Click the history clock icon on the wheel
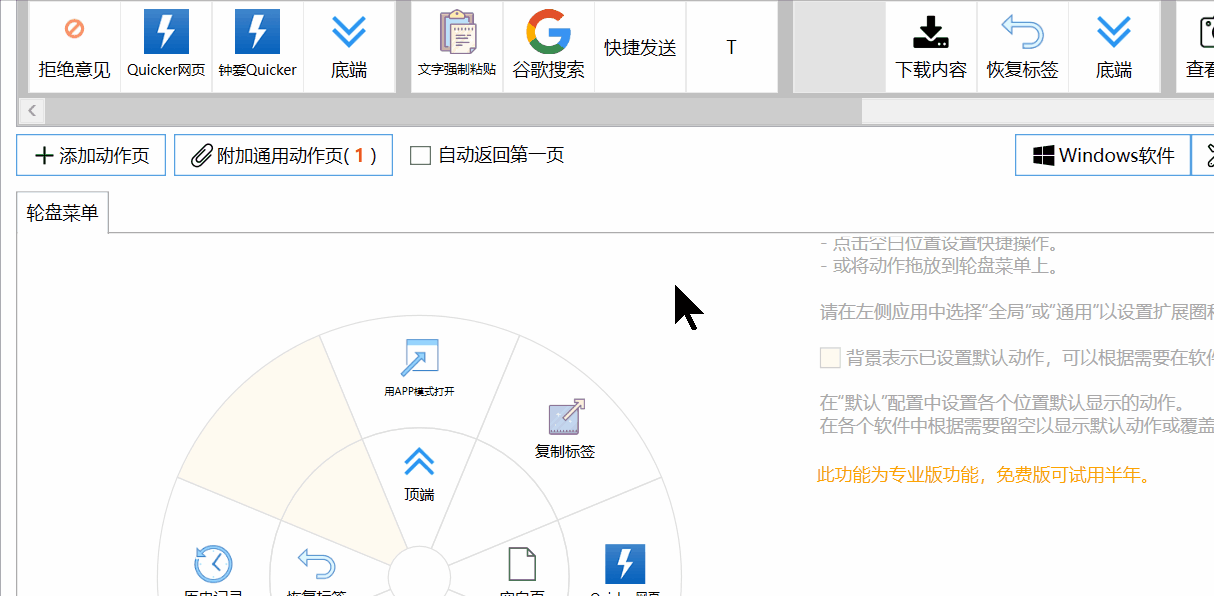The height and width of the screenshot is (596, 1214). point(214,564)
